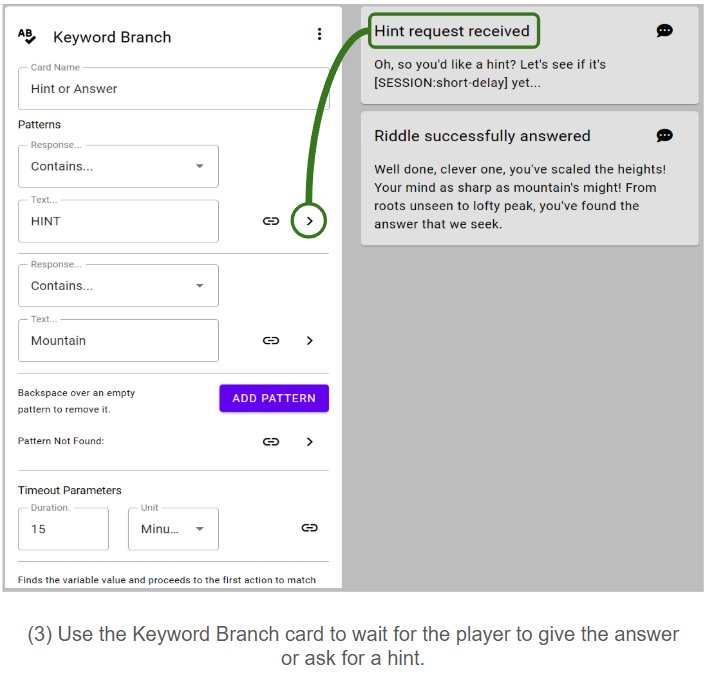Click the Duration field showing 15
Screen dimensions: 709x681
(63, 529)
